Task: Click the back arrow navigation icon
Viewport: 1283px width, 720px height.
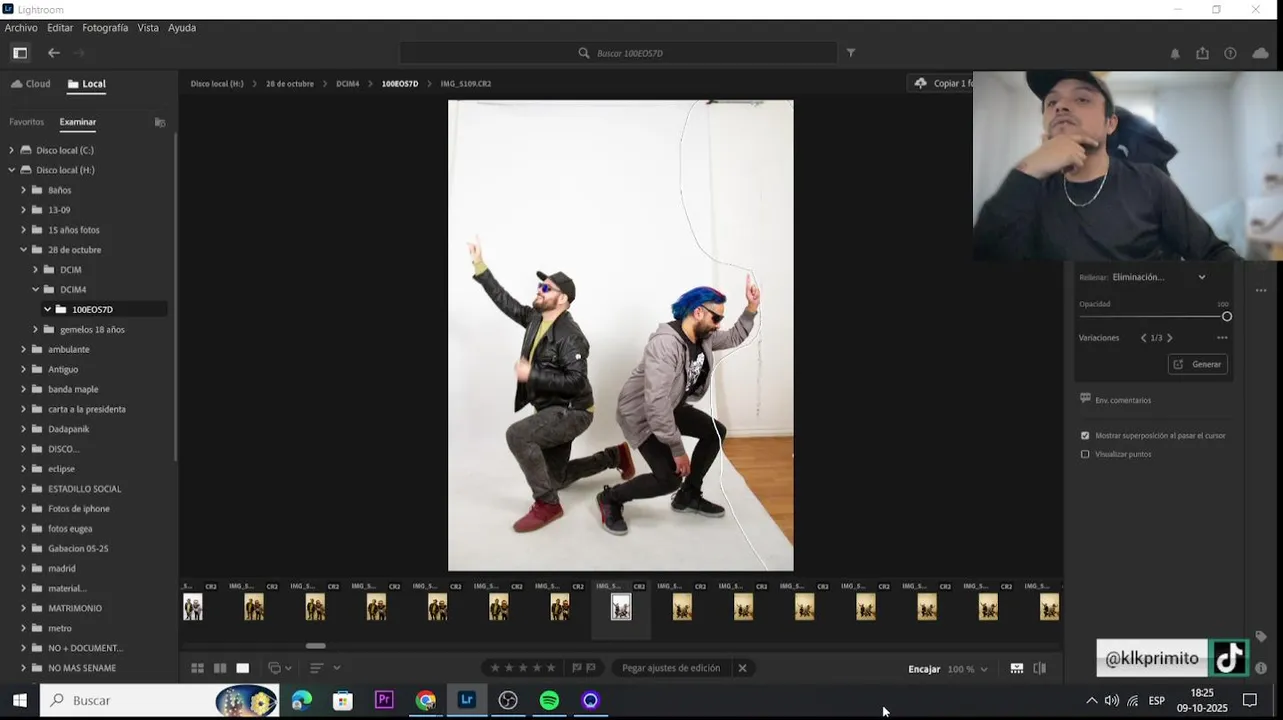Action: click(x=54, y=53)
